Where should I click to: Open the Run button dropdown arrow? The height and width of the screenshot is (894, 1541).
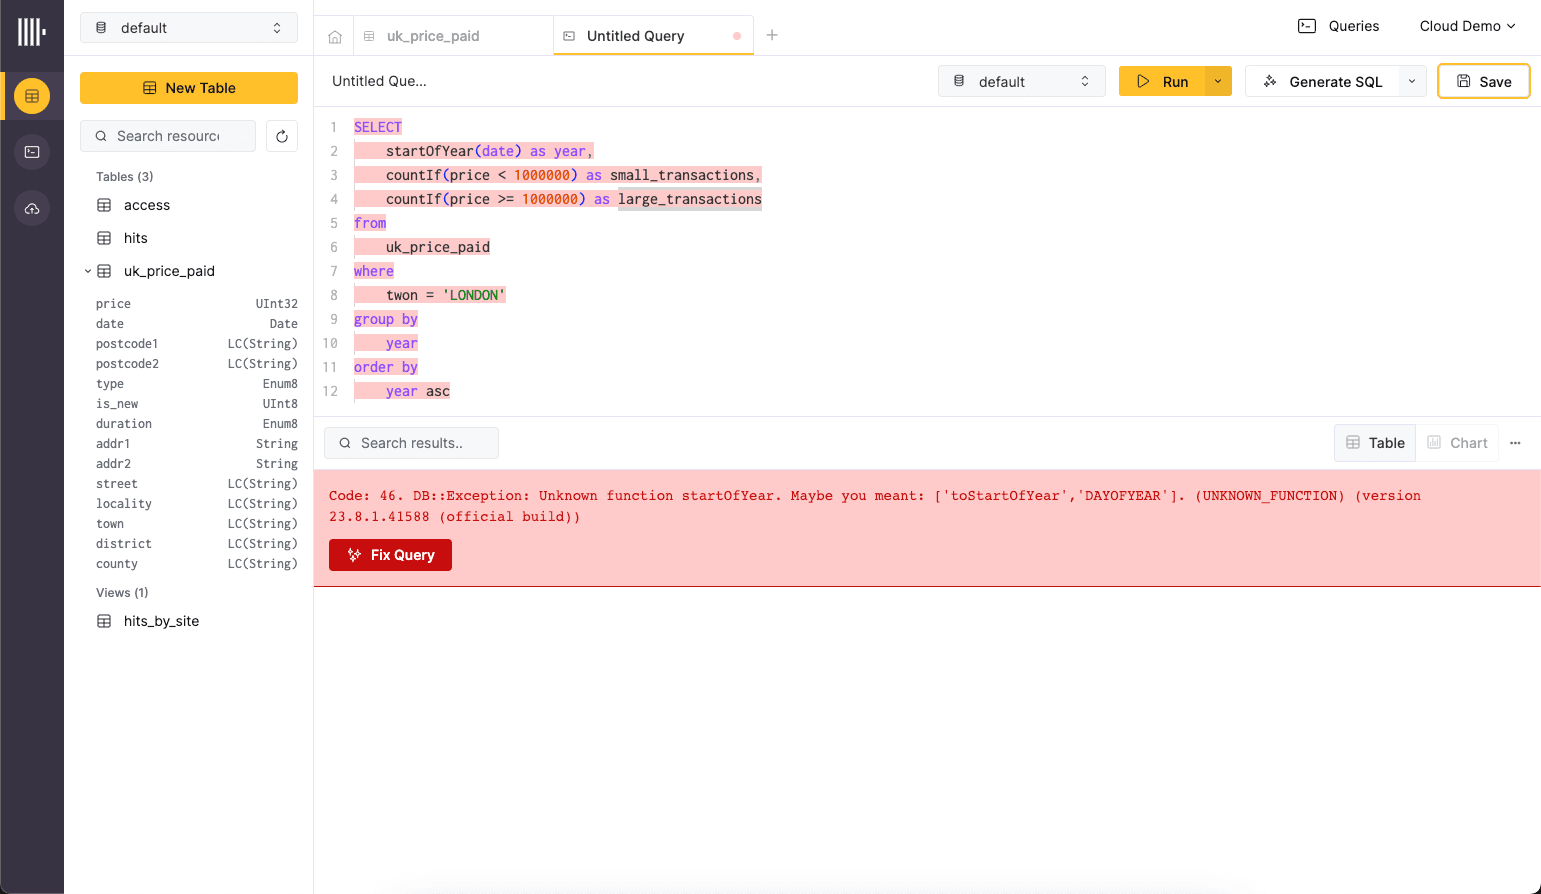pos(1218,82)
